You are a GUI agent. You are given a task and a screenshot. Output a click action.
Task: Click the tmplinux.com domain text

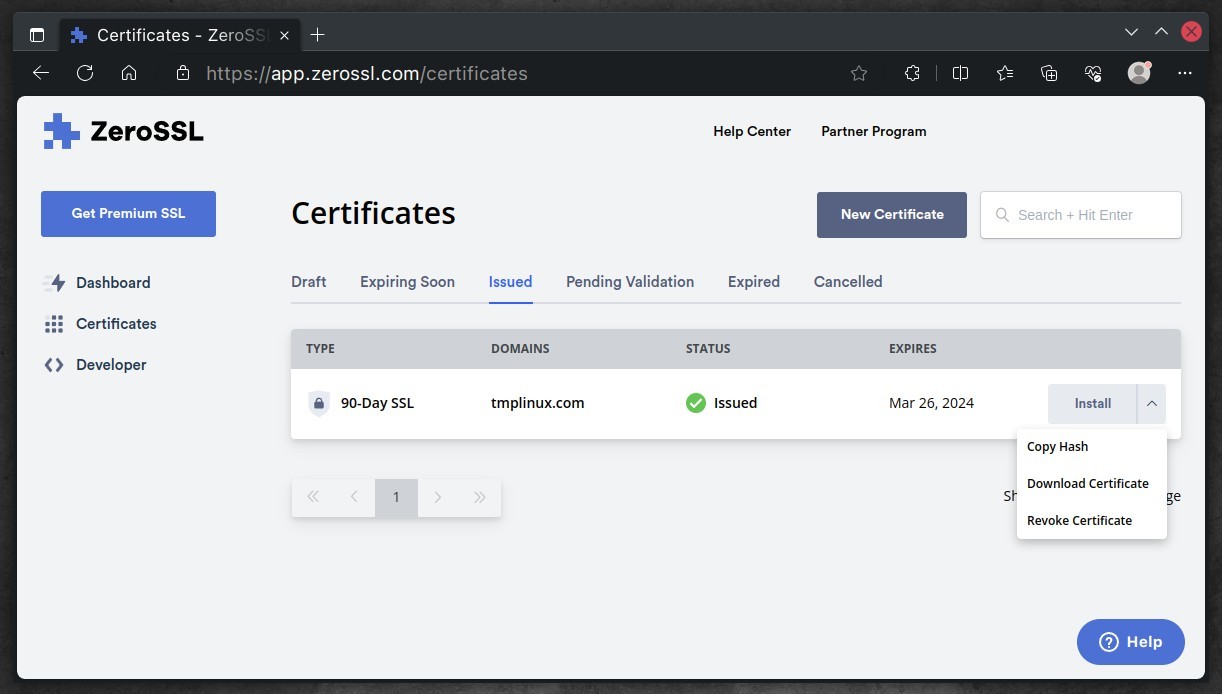(538, 403)
